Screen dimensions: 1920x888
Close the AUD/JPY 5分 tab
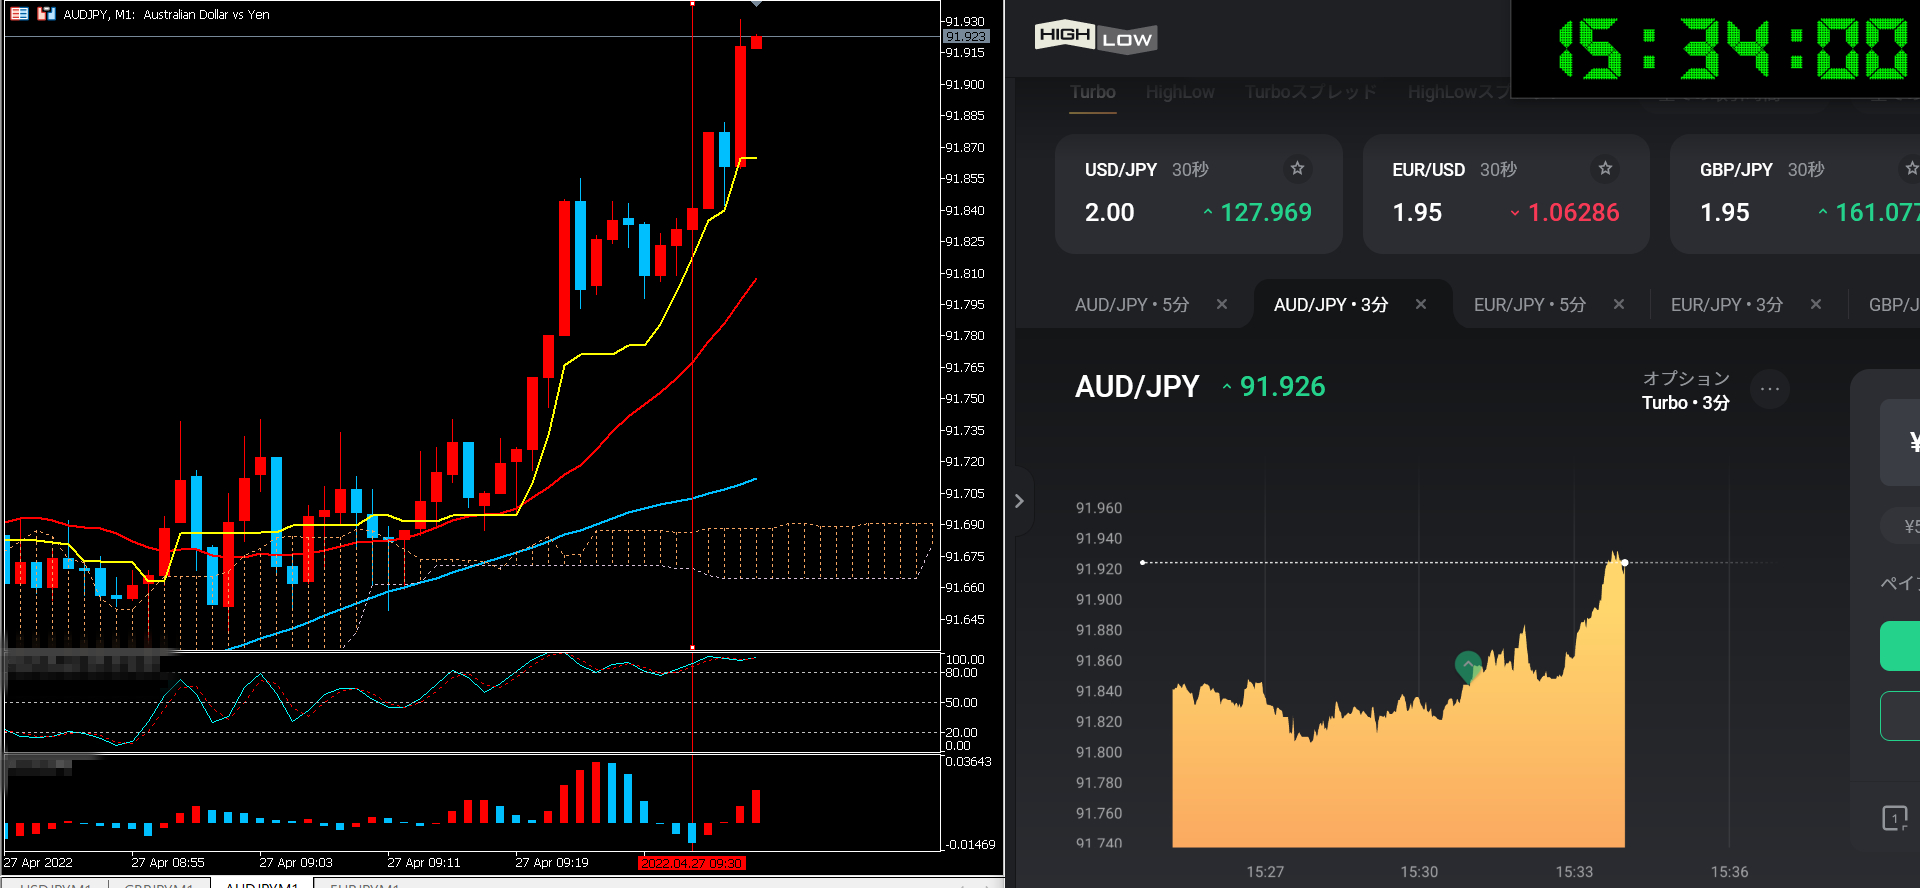(x=1222, y=304)
